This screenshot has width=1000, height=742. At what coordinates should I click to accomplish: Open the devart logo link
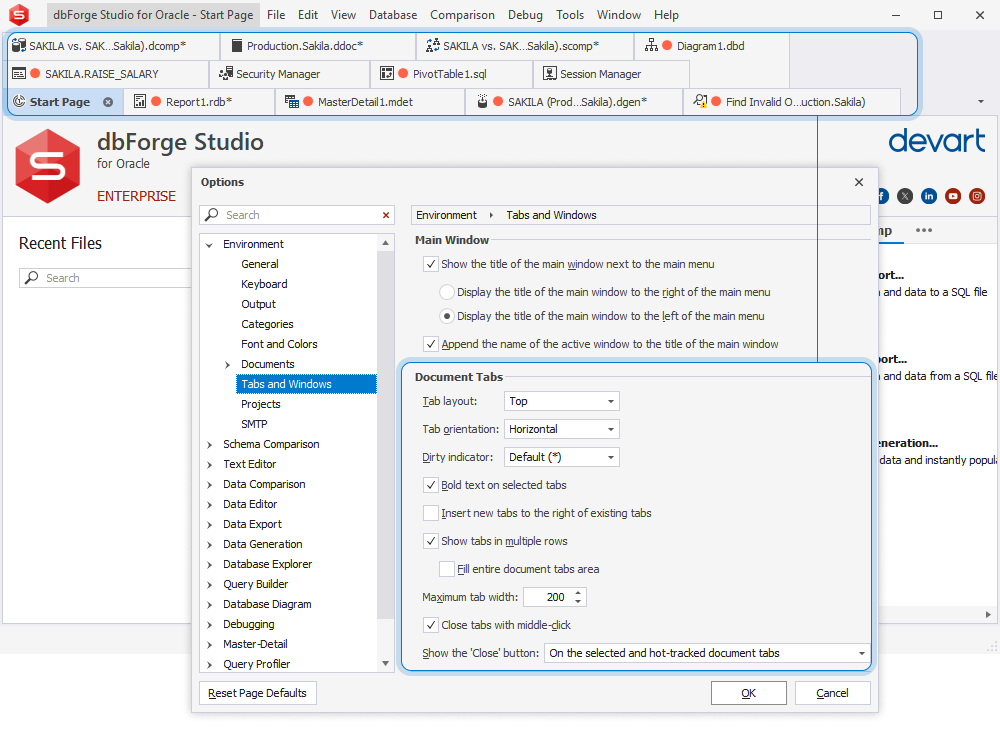pyautogui.click(x=937, y=141)
